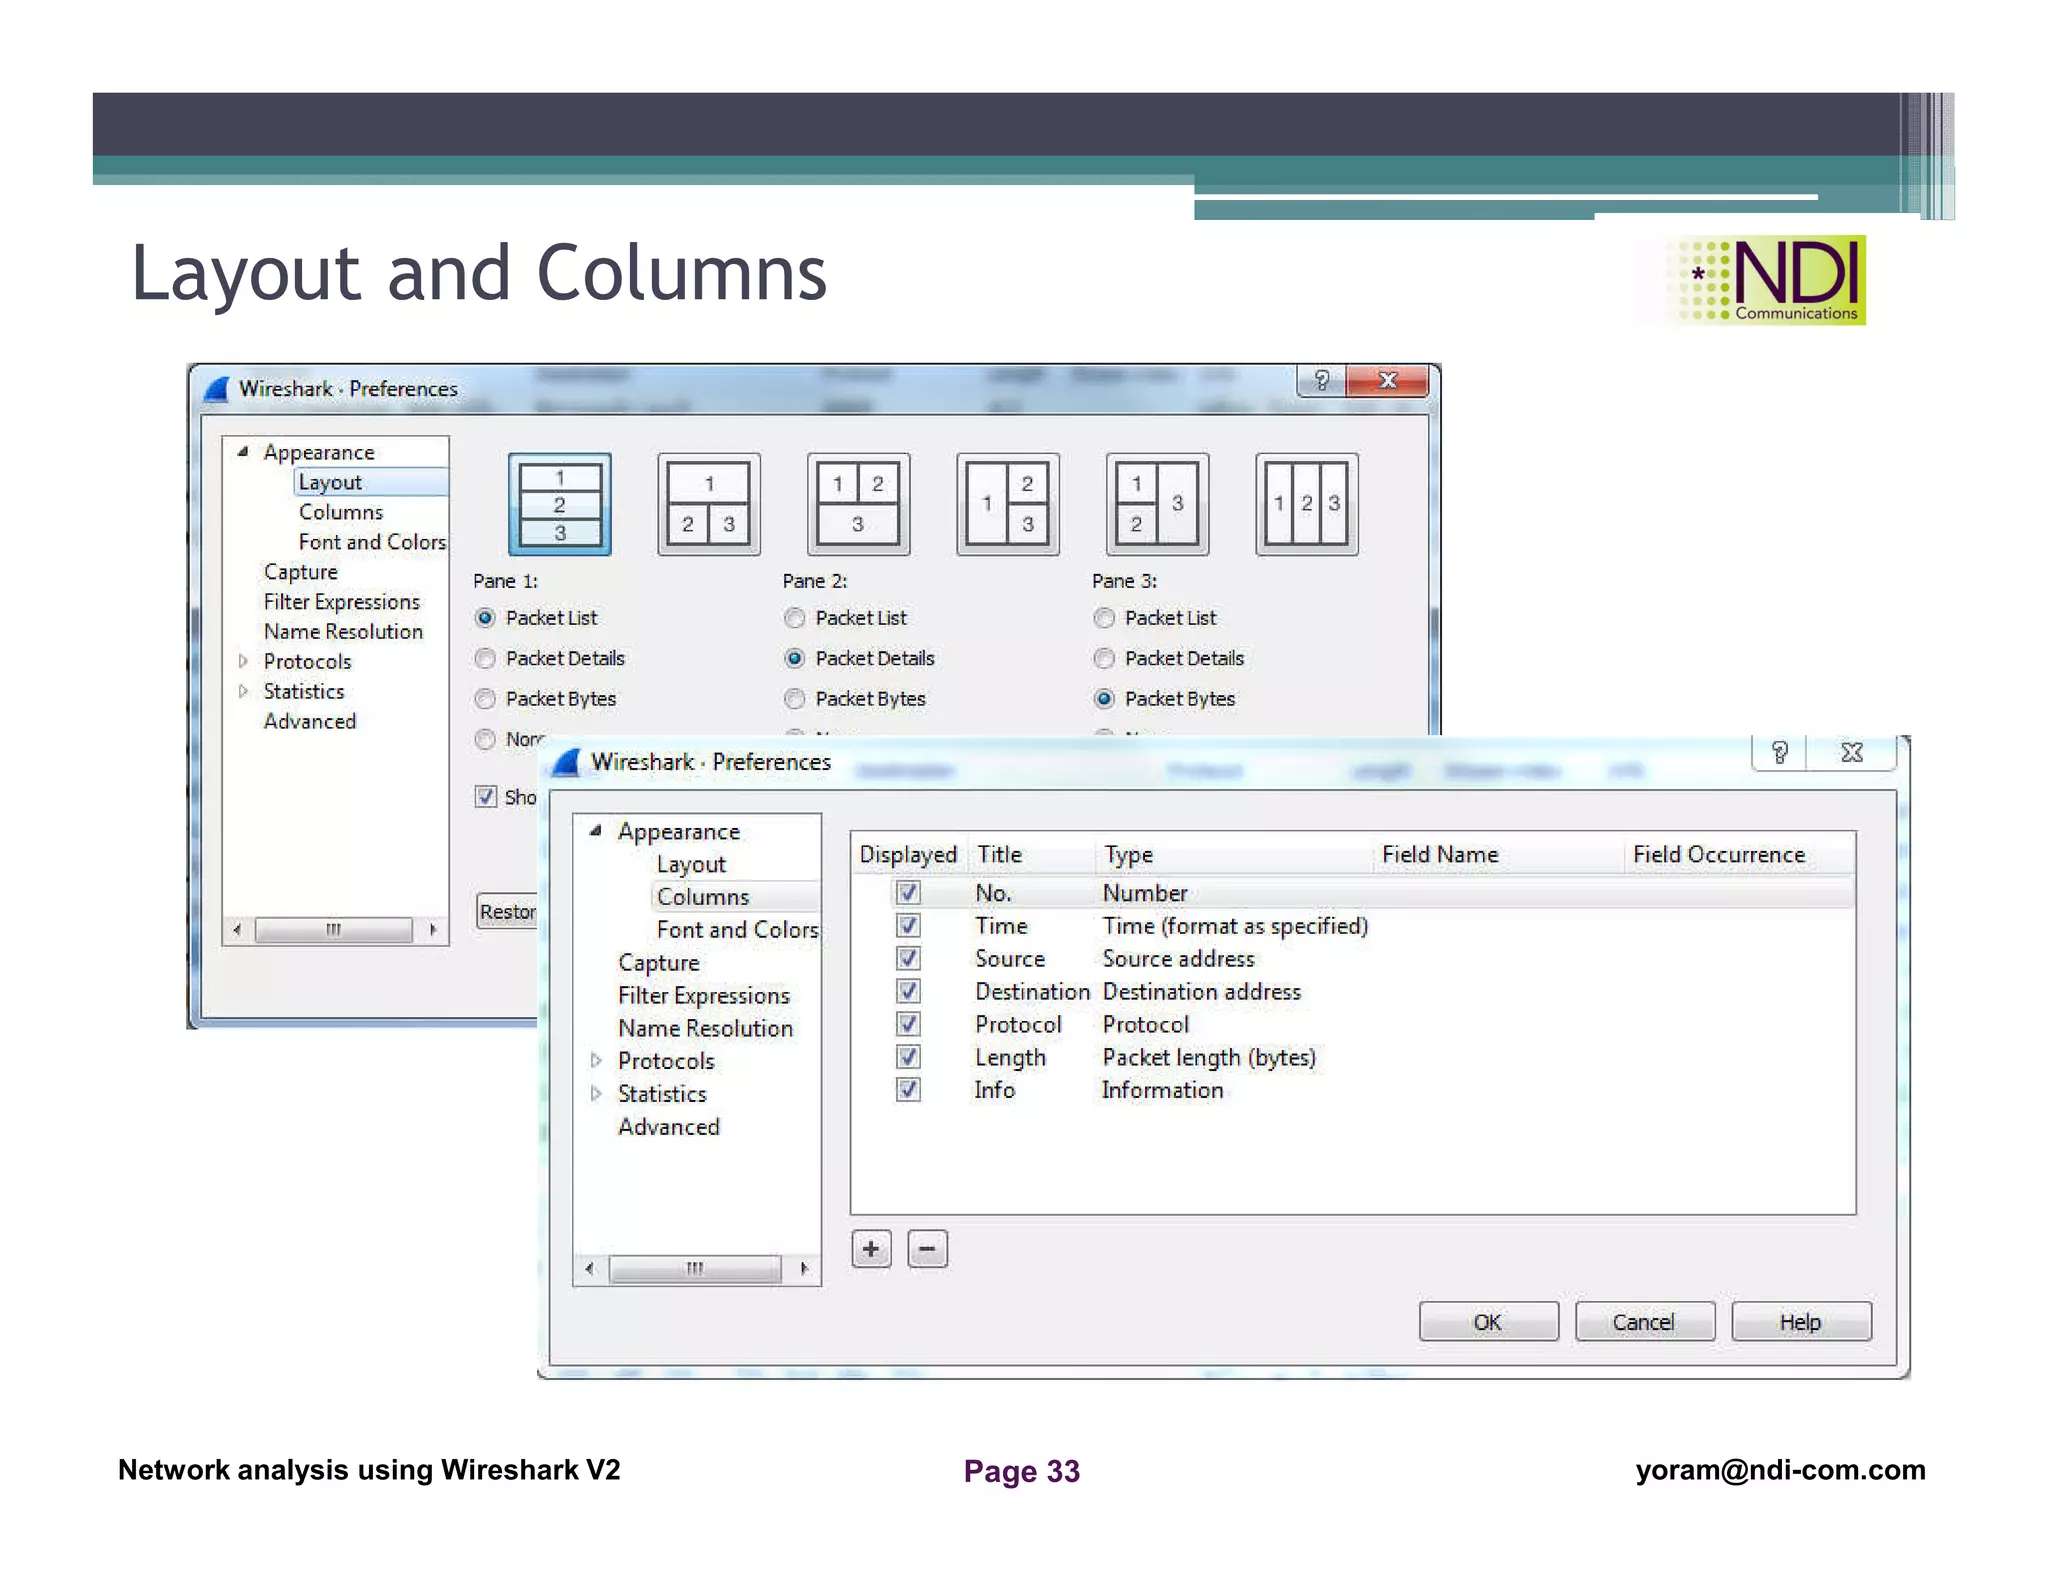Open Capture in the Layout window tree
The image size is (2048, 1582).
click(x=300, y=572)
